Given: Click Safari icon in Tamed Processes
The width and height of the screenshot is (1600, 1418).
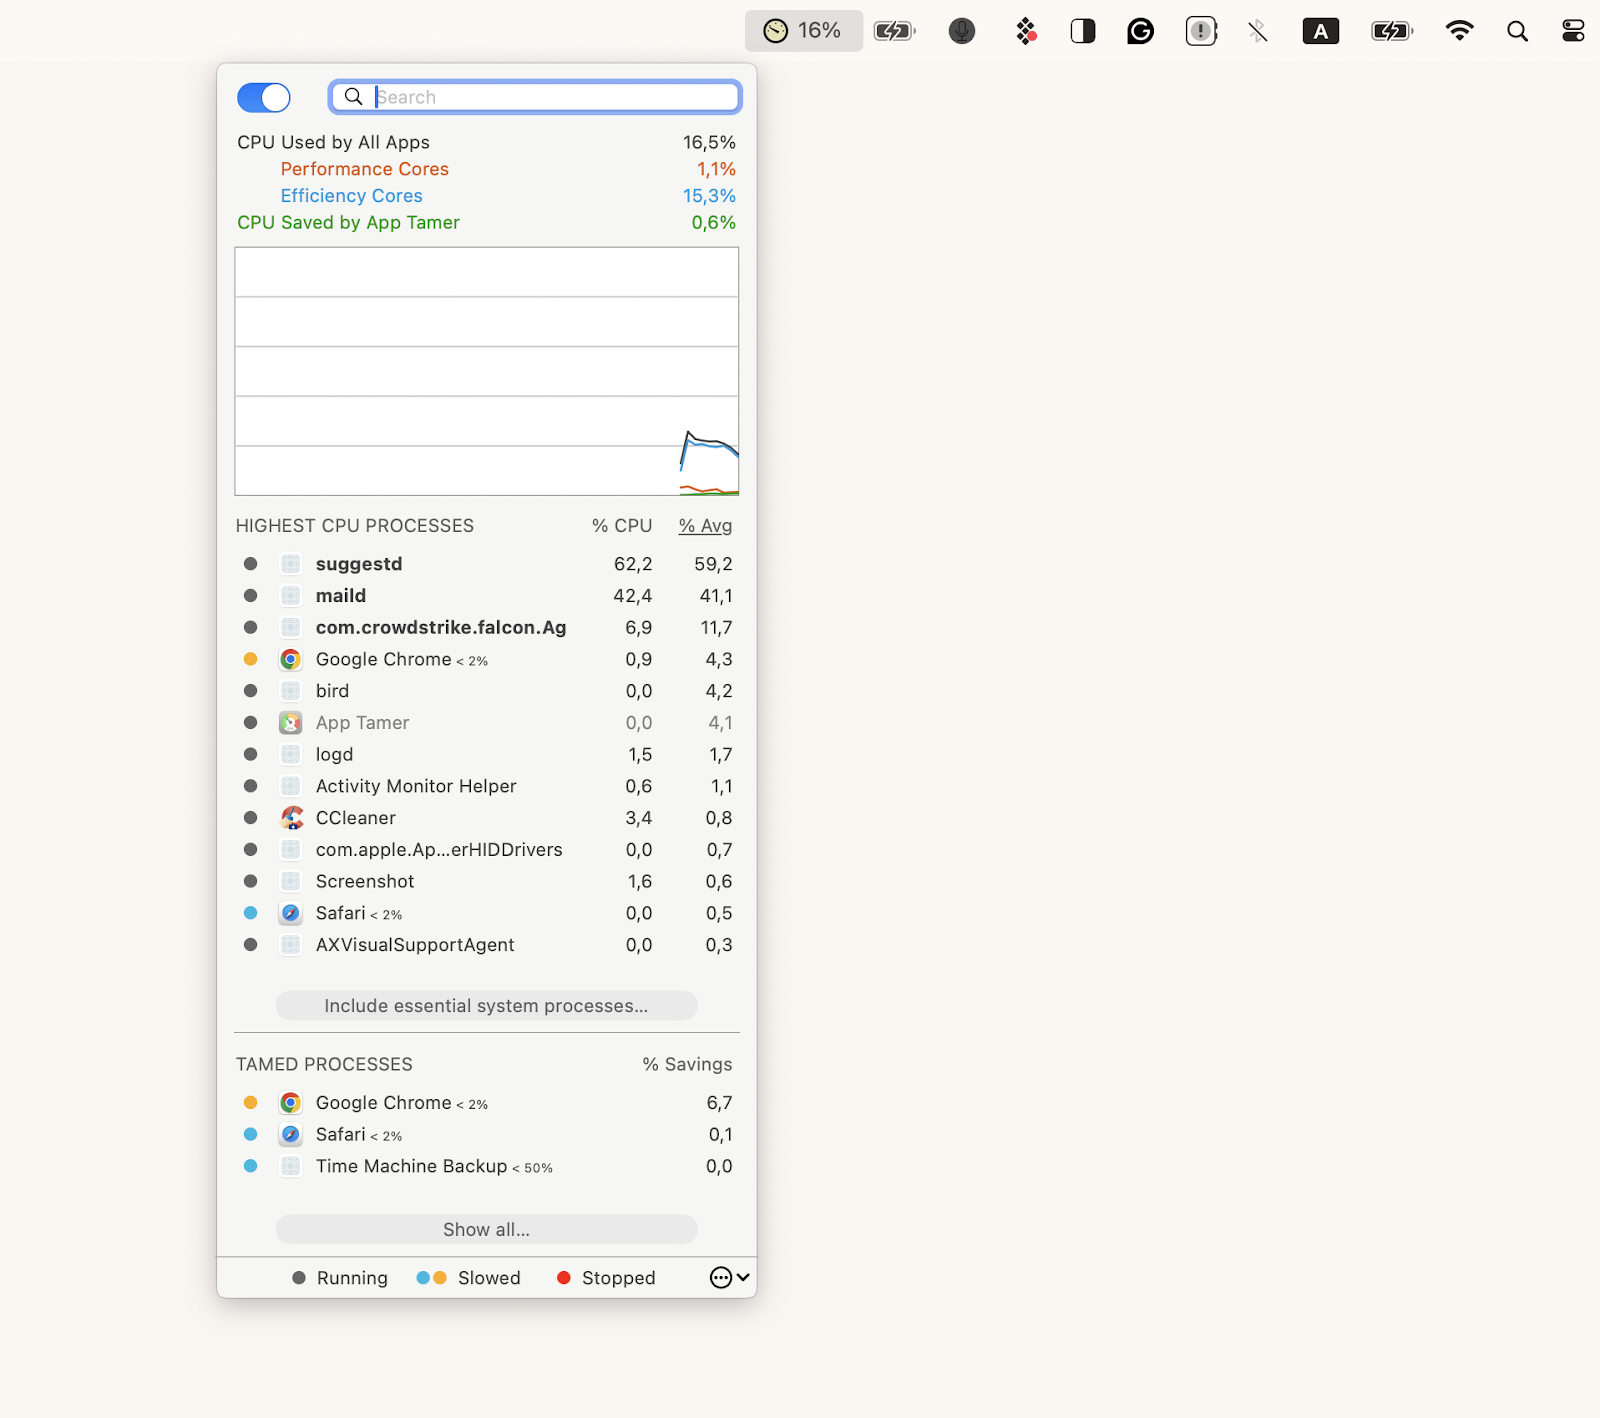Looking at the screenshot, I should 290,1134.
